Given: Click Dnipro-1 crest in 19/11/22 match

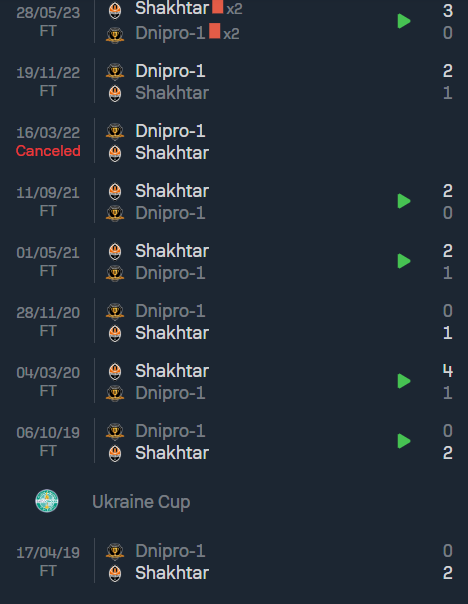Looking at the screenshot, I should click(115, 71).
